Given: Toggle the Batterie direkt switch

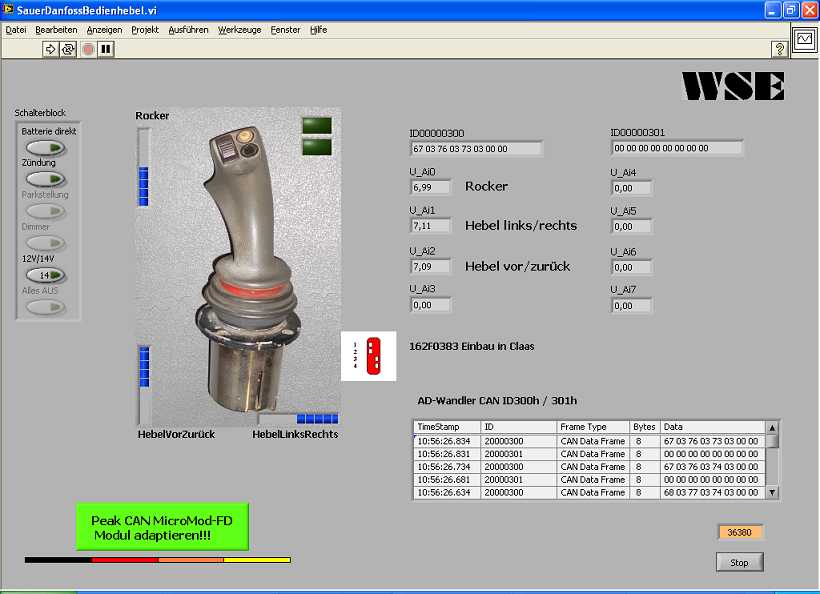Looking at the screenshot, I should (46, 148).
